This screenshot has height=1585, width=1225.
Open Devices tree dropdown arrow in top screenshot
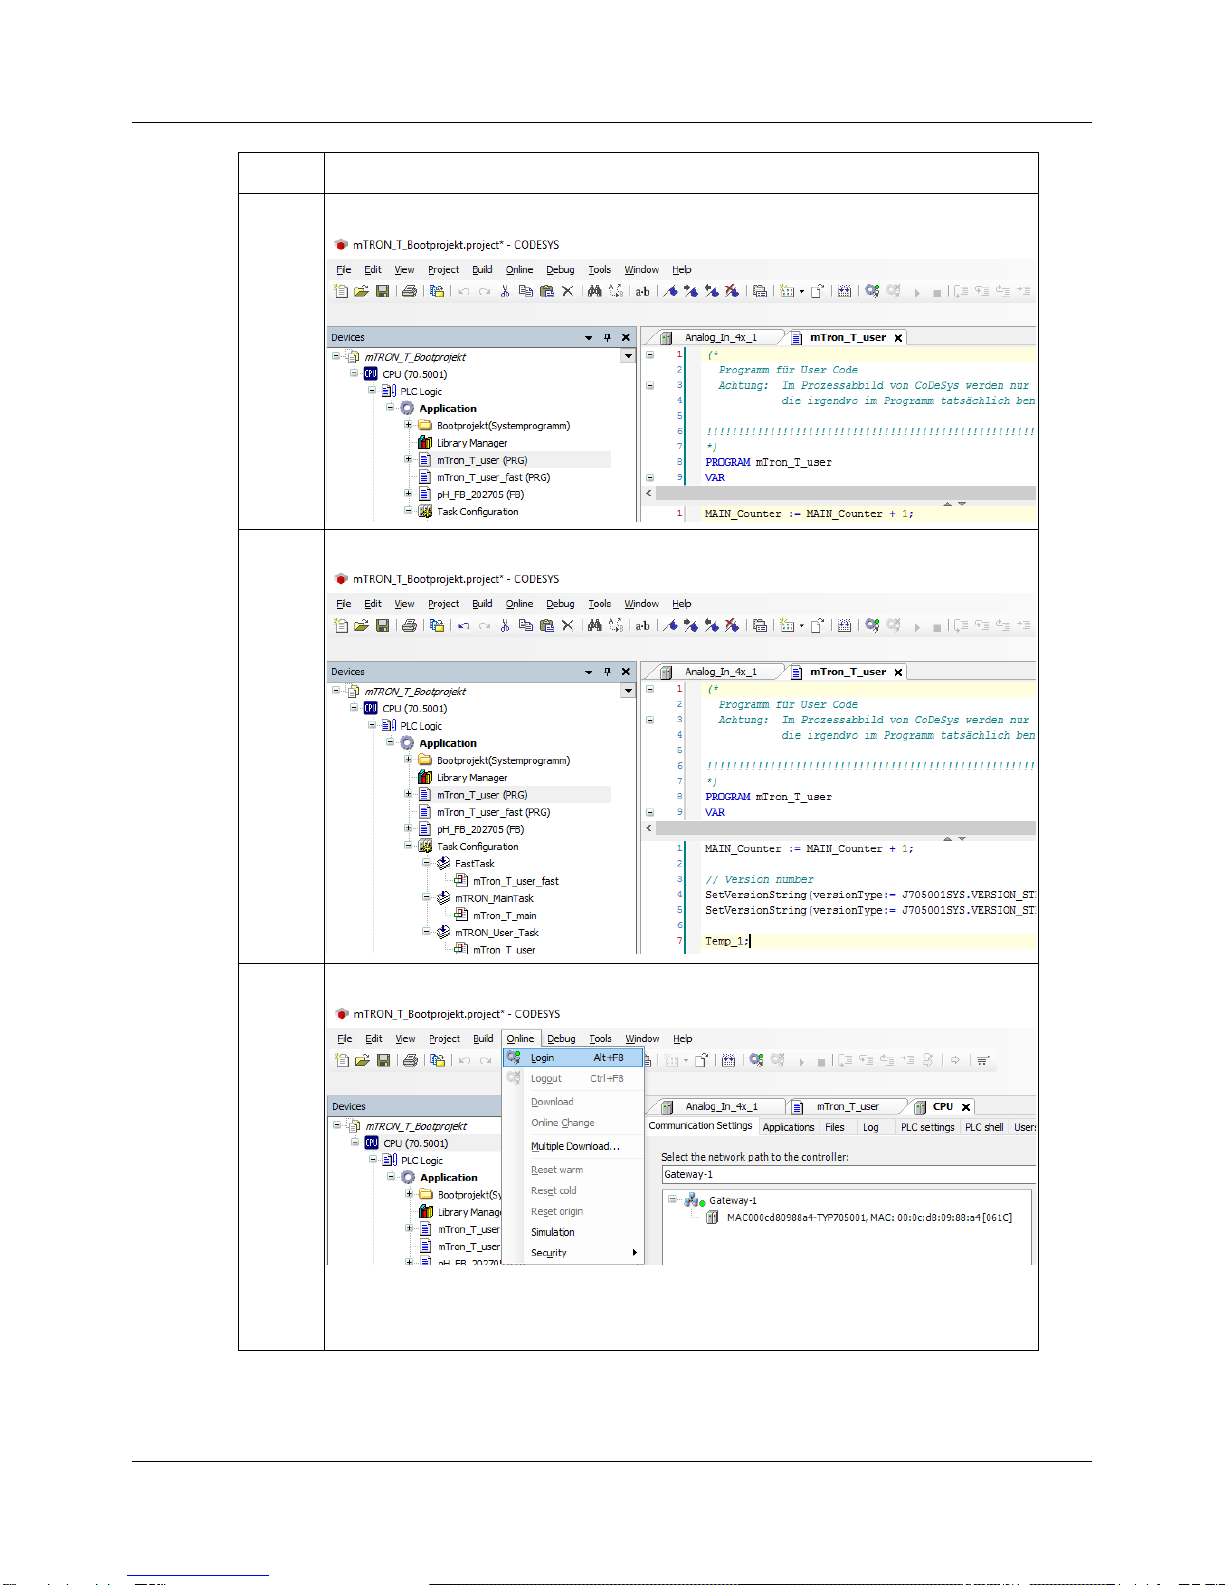pyautogui.click(x=628, y=356)
